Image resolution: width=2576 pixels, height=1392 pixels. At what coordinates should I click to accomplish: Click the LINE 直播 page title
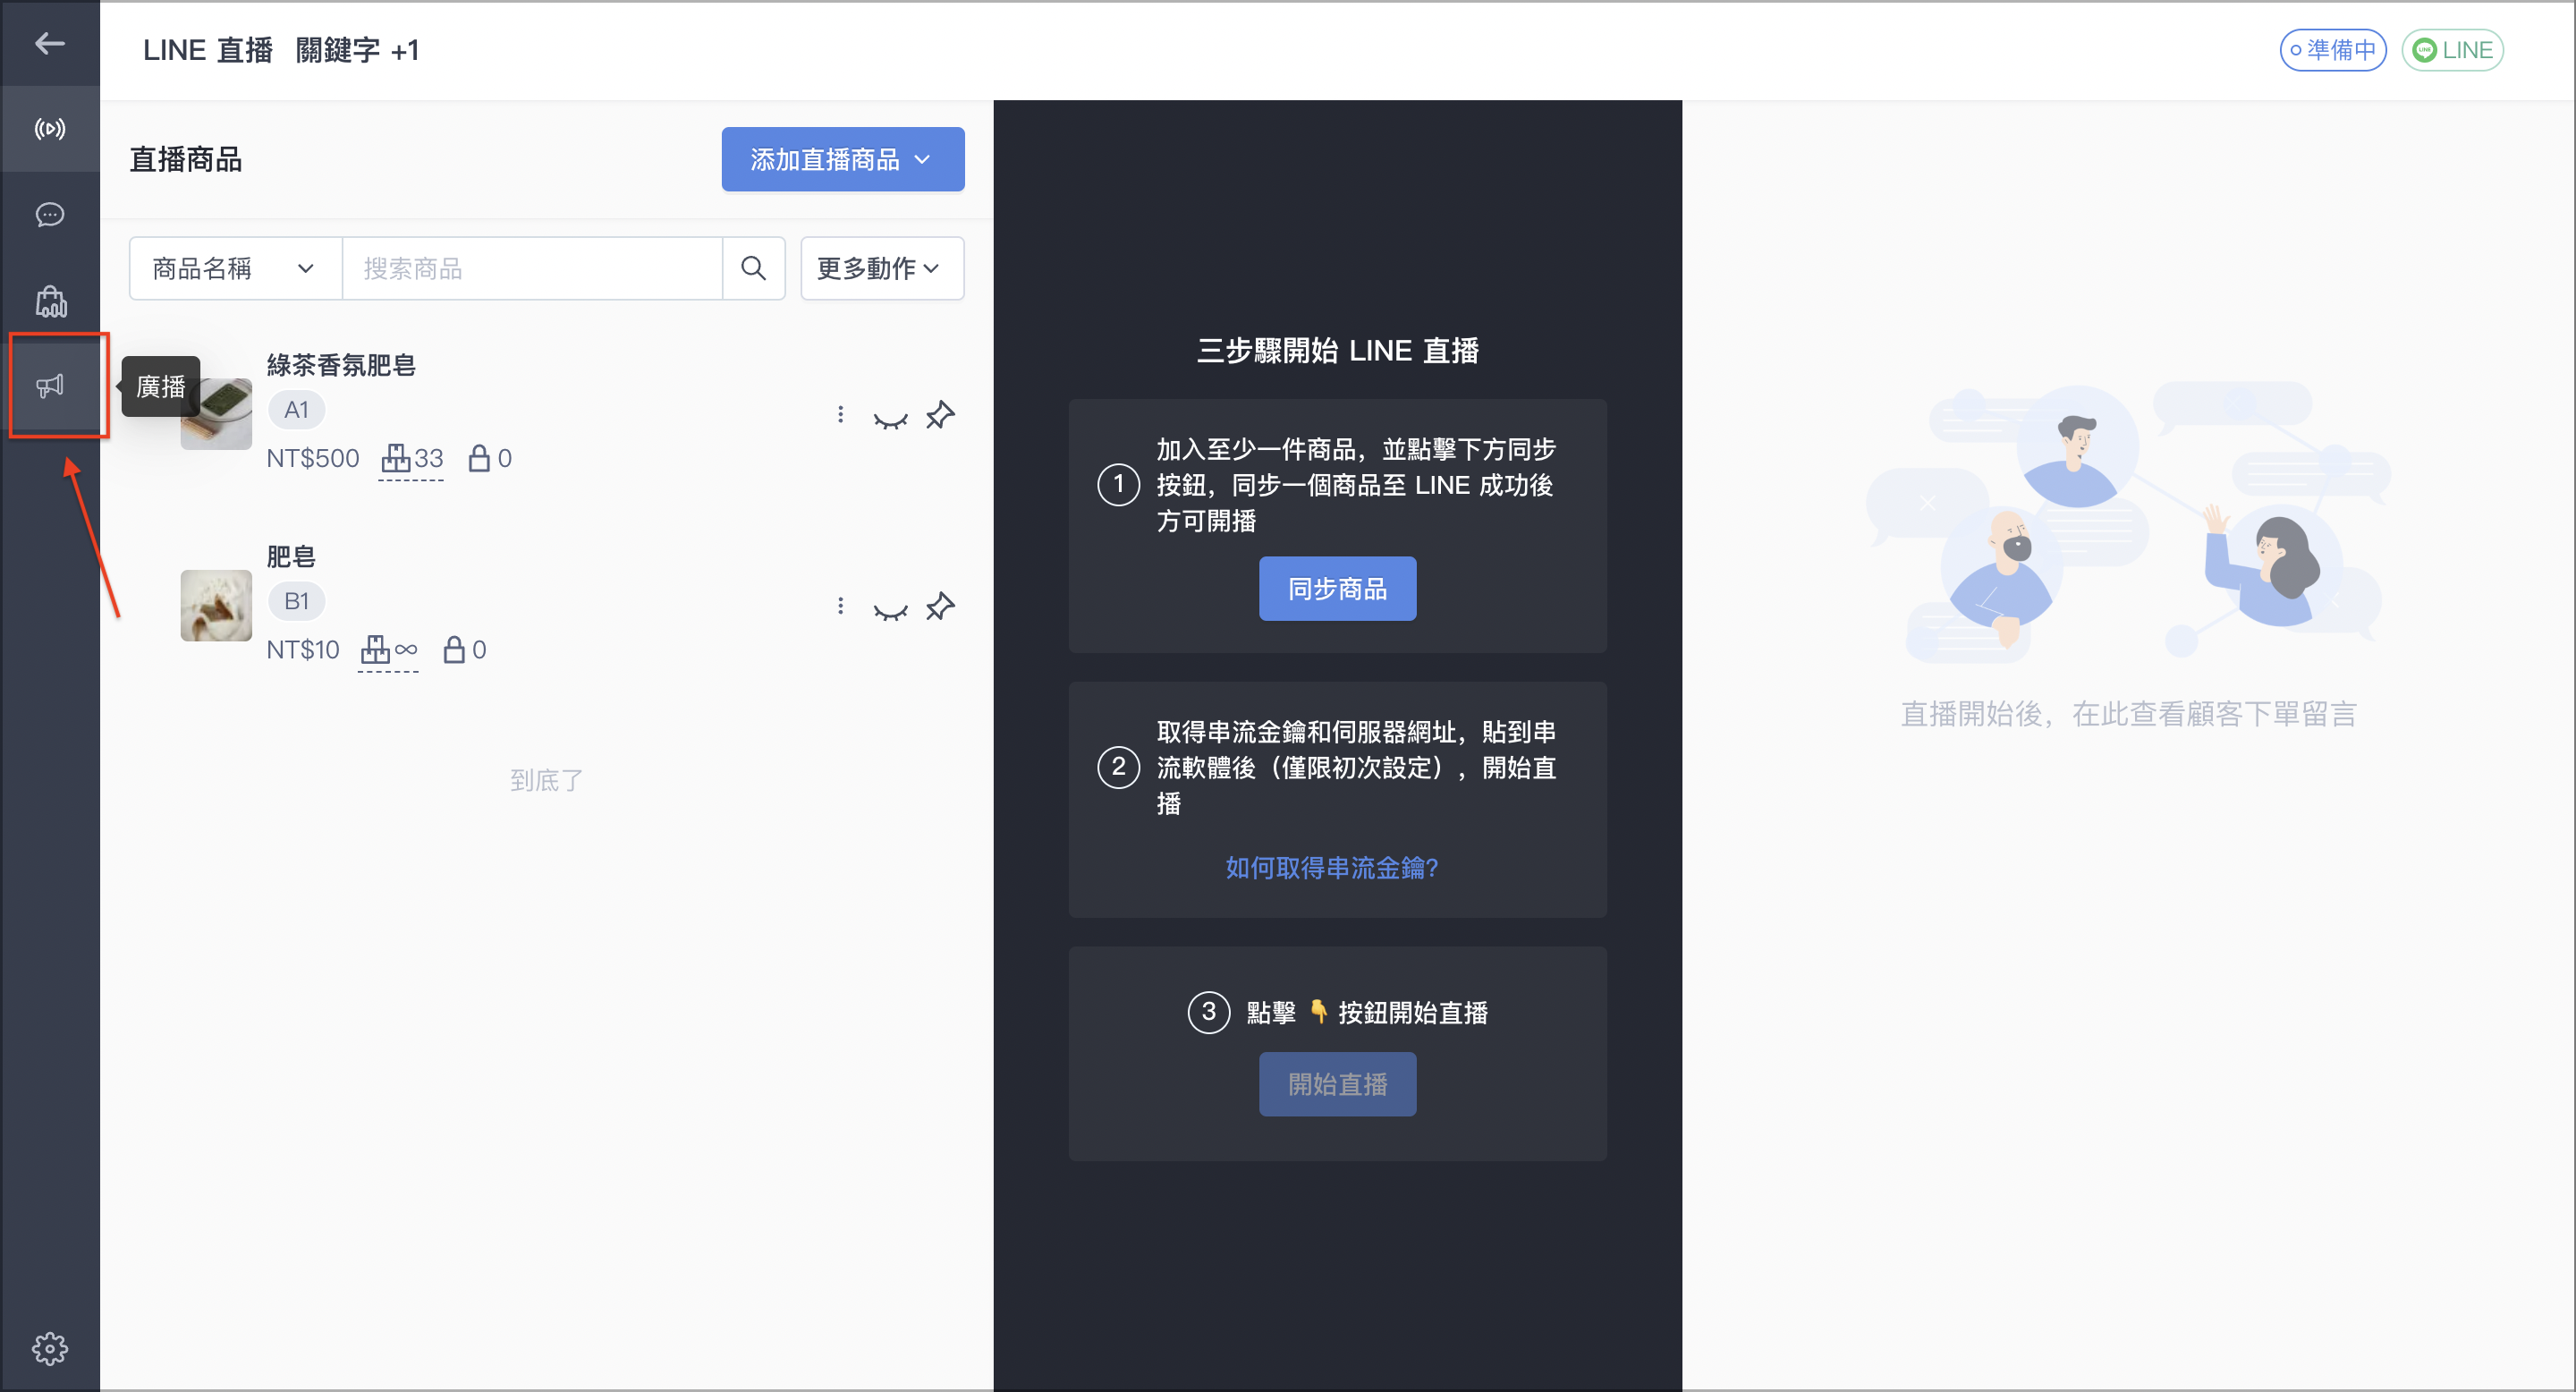point(208,50)
